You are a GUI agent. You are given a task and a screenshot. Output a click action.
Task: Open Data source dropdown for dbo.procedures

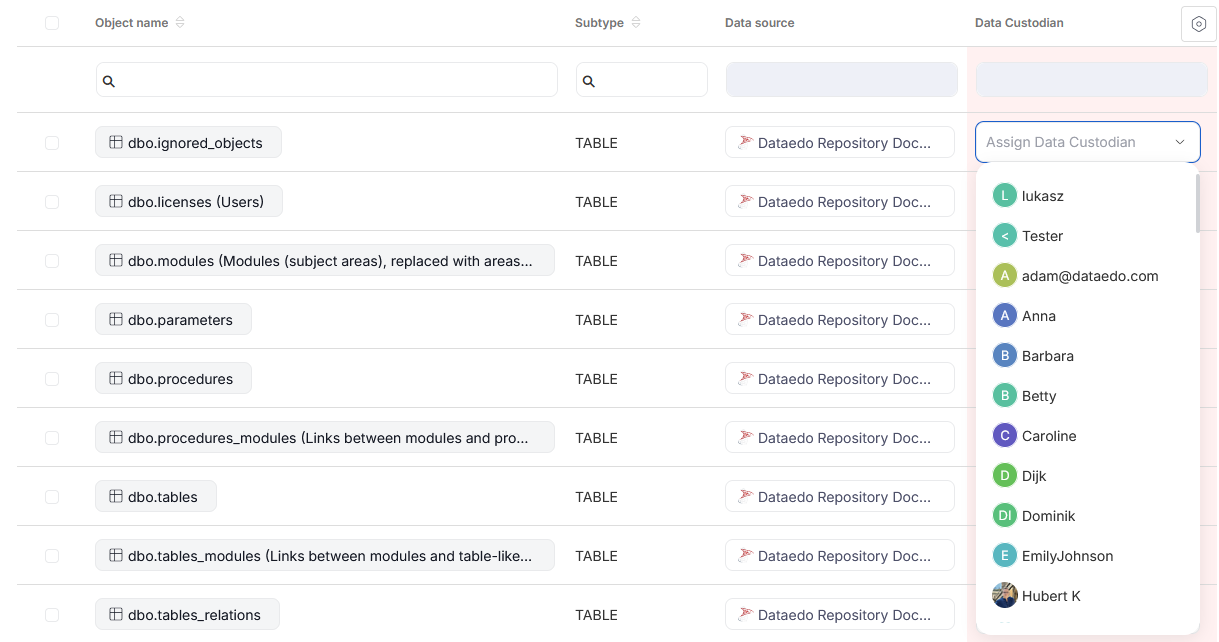click(x=840, y=379)
